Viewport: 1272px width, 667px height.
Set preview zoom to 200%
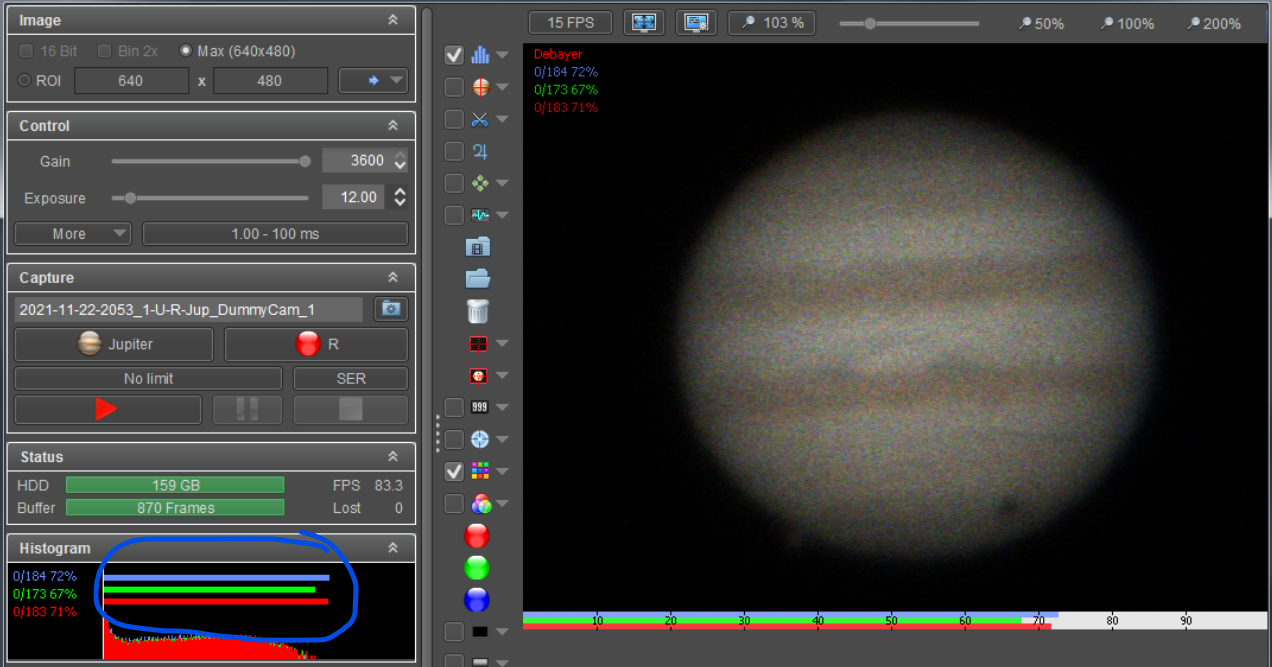pos(1214,23)
